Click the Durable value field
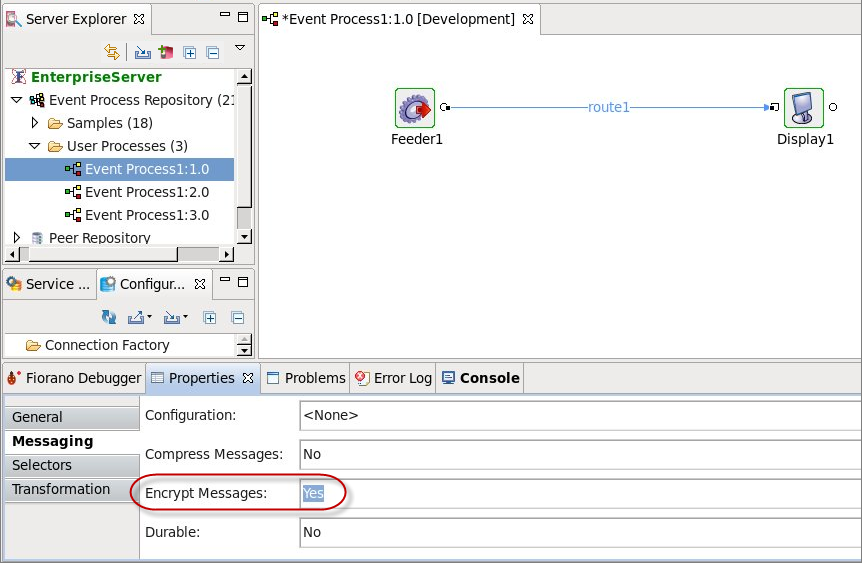This screenshot has width=862, height=563. (581, 533)
